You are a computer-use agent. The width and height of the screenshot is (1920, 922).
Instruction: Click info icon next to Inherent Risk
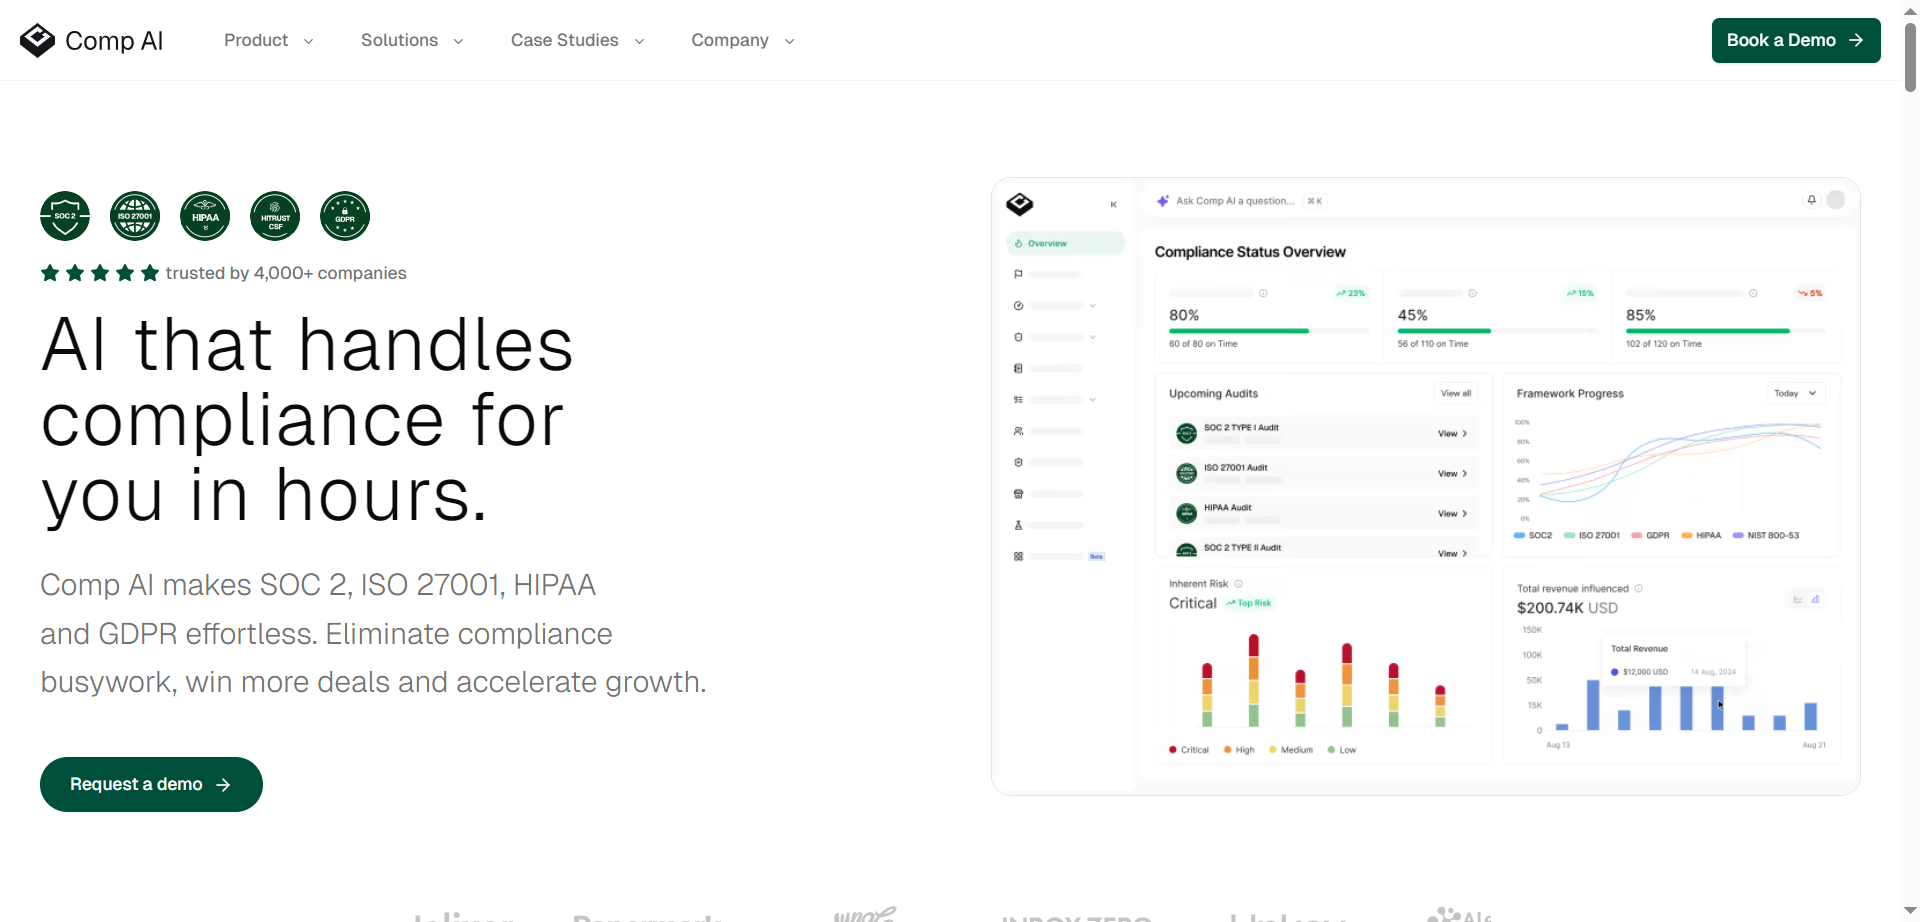1238,583
